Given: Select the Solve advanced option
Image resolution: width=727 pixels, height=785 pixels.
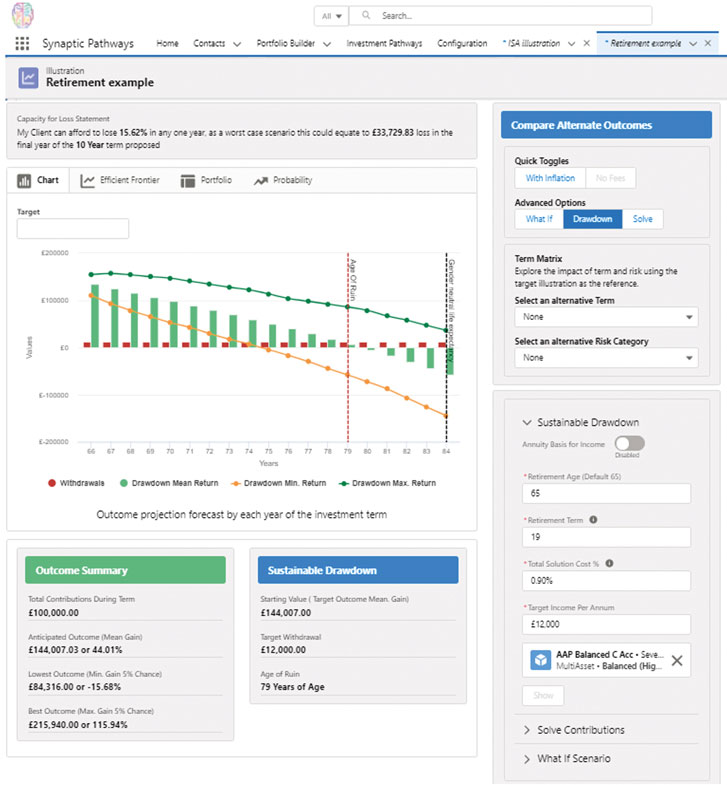Looking at the screenshot, I should 642,219.
